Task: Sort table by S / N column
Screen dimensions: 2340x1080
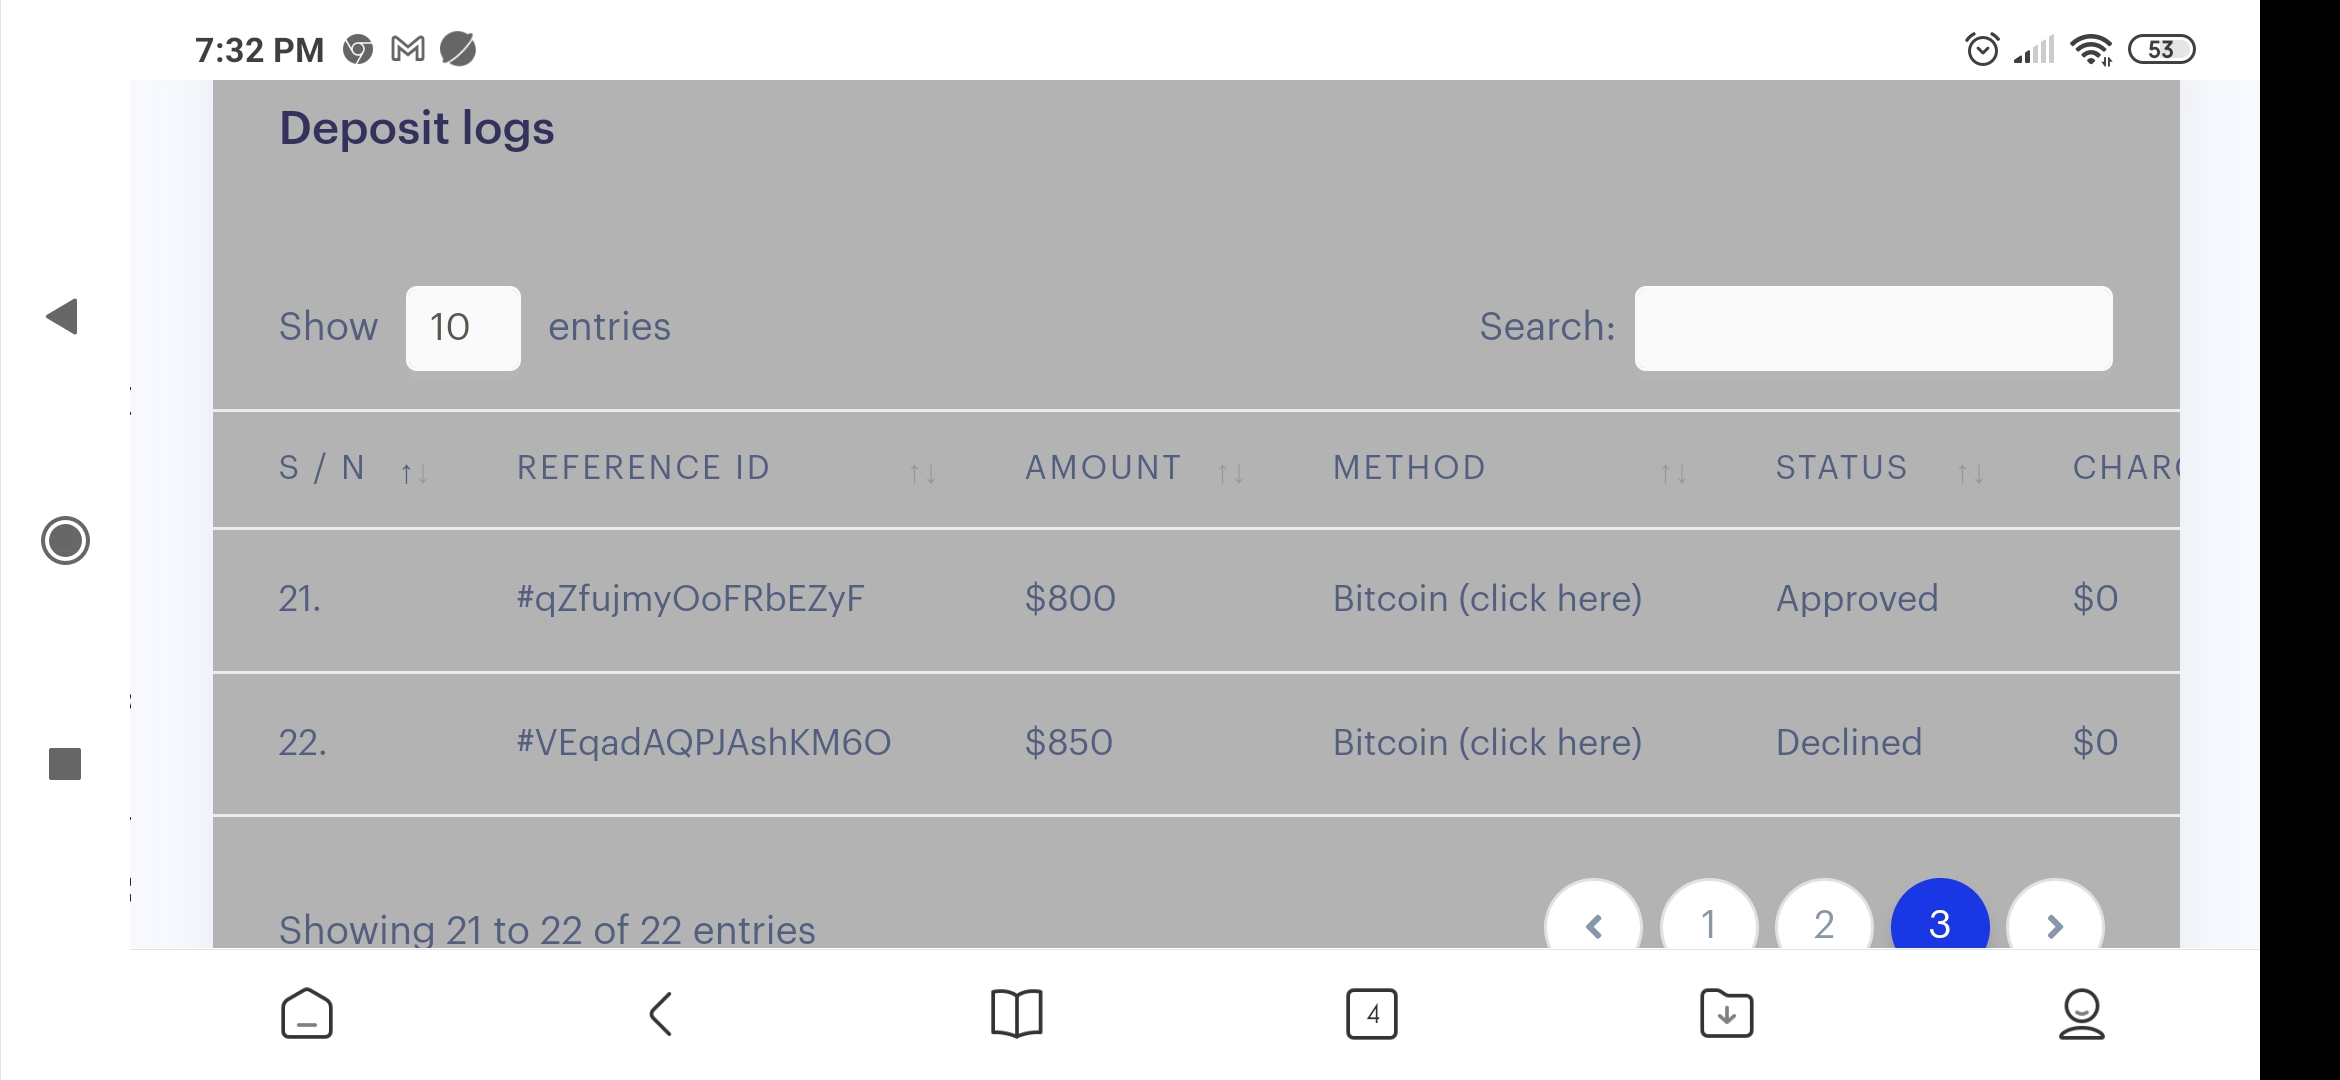Action: pyautogui.click(x=354, y=469)
